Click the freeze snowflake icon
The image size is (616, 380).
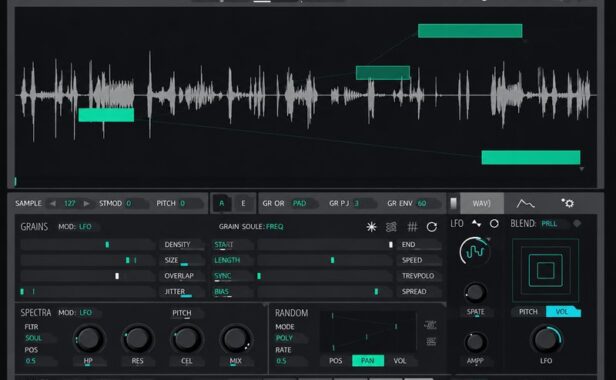click(371, 227)
